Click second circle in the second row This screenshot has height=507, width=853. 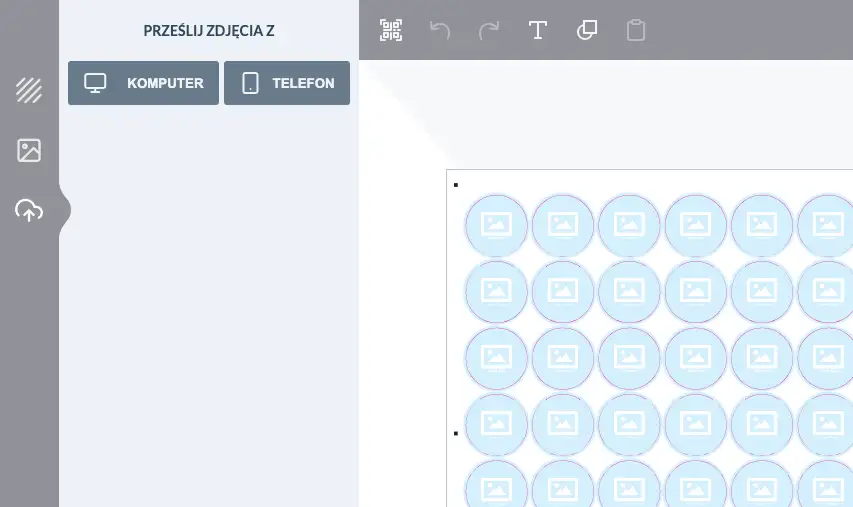point(563,292)
